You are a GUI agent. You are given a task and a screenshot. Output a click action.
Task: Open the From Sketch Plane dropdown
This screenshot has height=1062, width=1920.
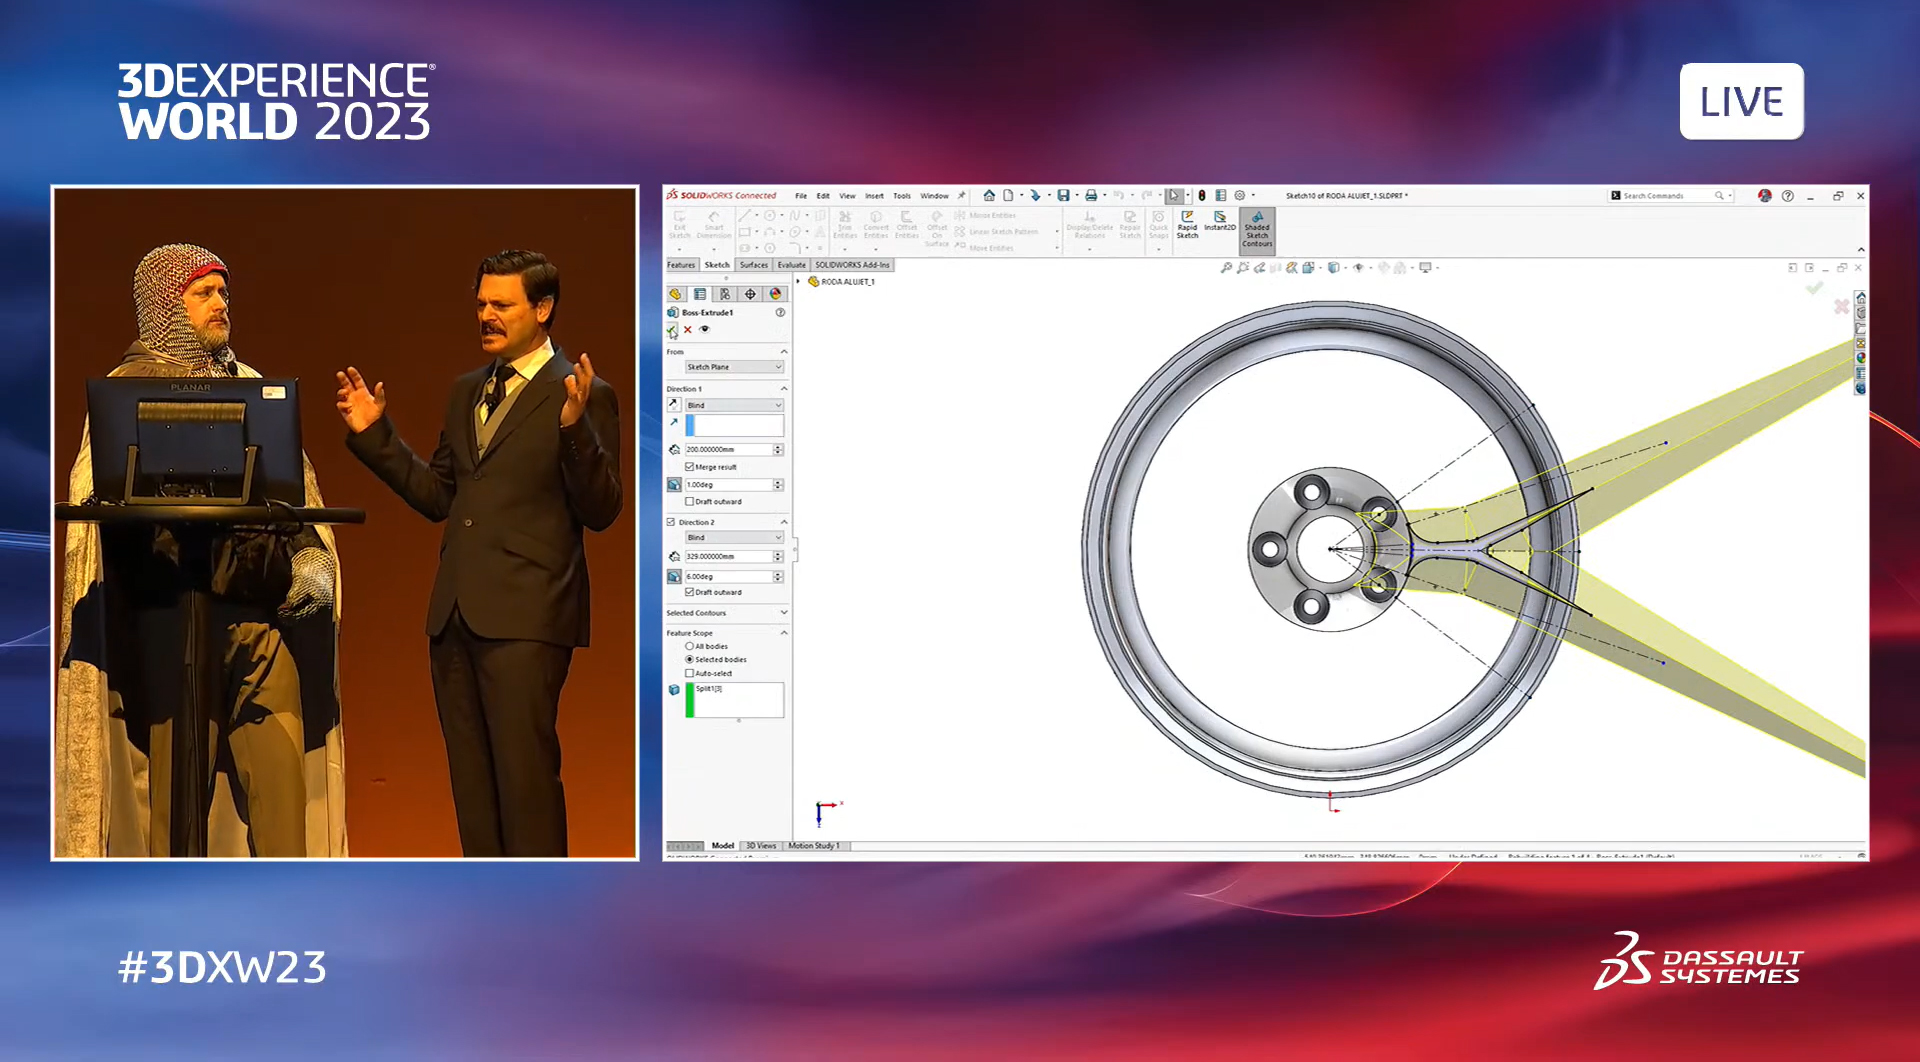click(734, 367)
